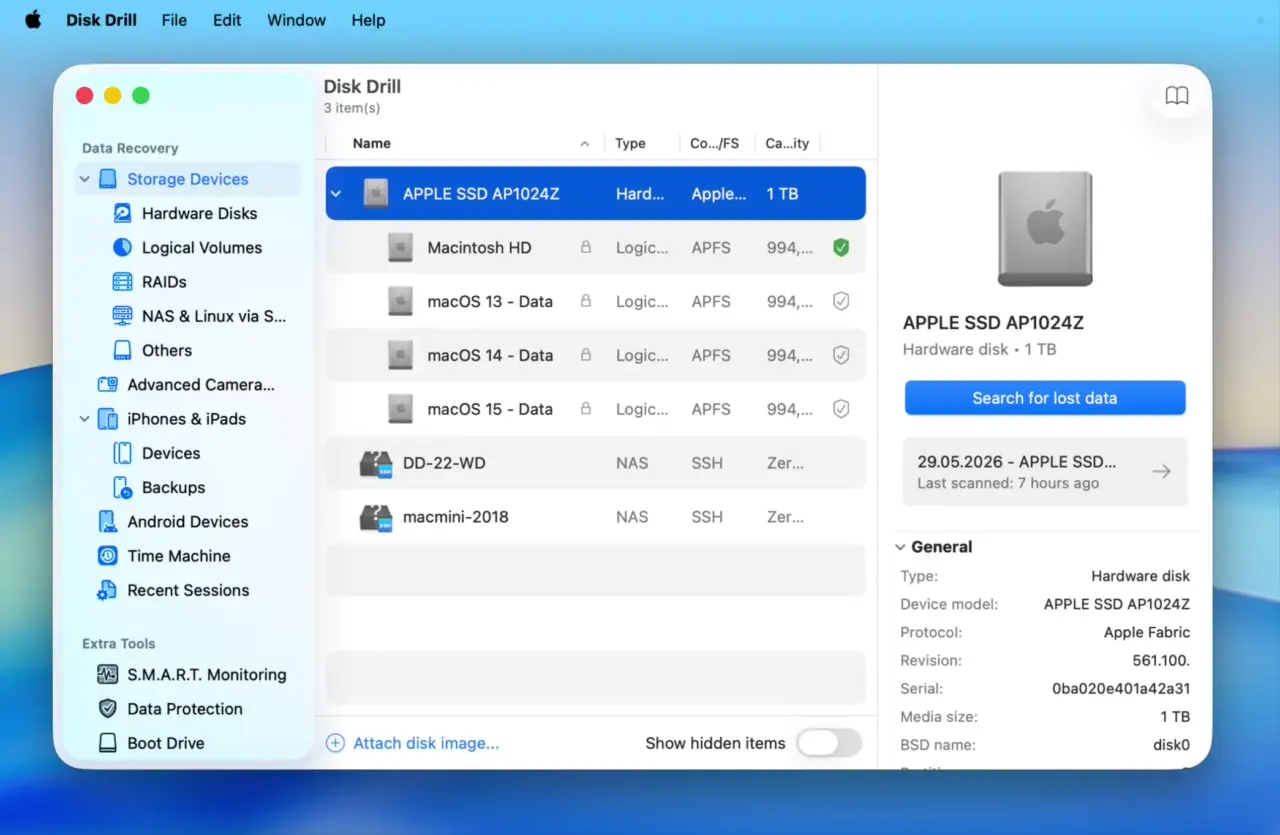Select the Hardware Disks icon
The height and width of the screenshot is (835, 1280).
(122, 213)
